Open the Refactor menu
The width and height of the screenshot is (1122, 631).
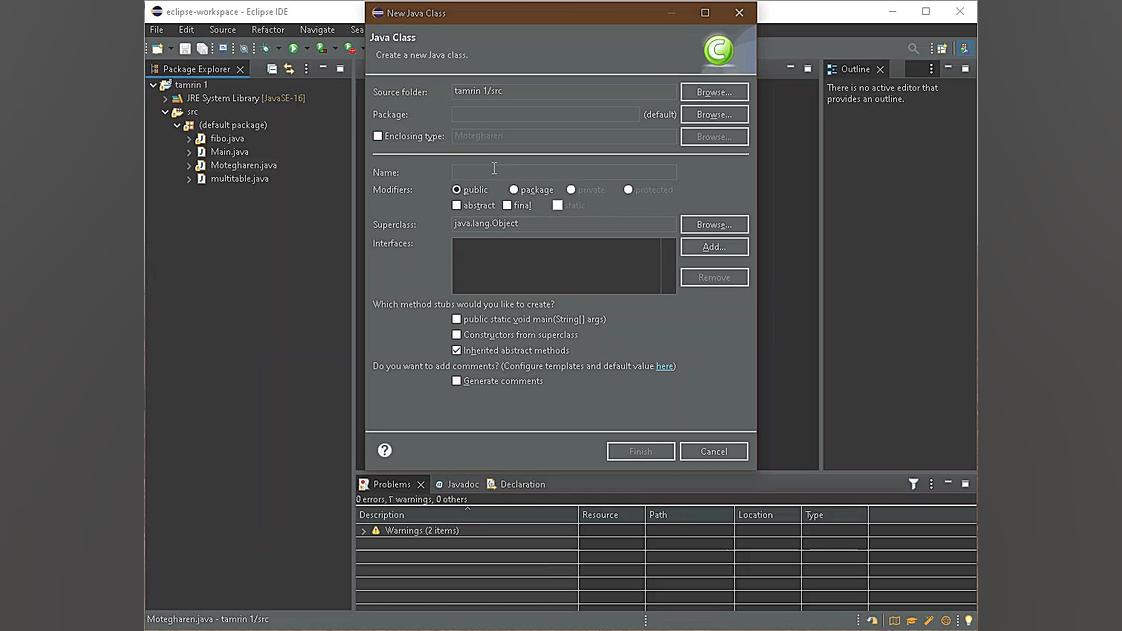point(267,30)
